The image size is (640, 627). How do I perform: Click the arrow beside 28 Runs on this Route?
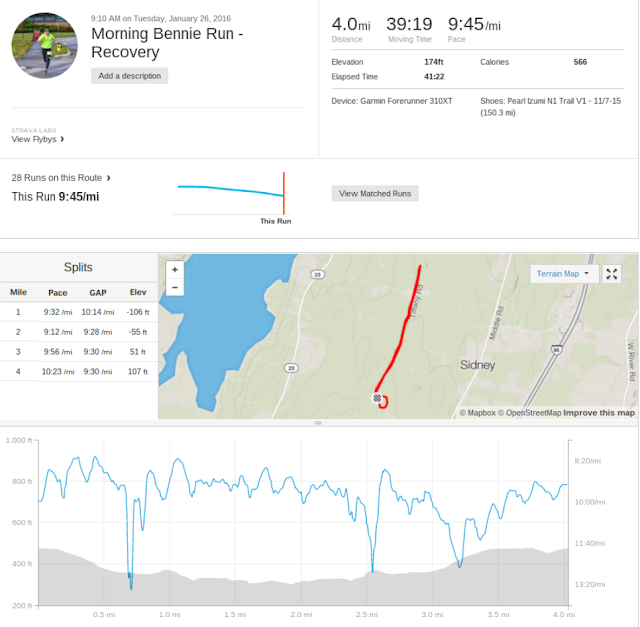[x=108, y=178]
